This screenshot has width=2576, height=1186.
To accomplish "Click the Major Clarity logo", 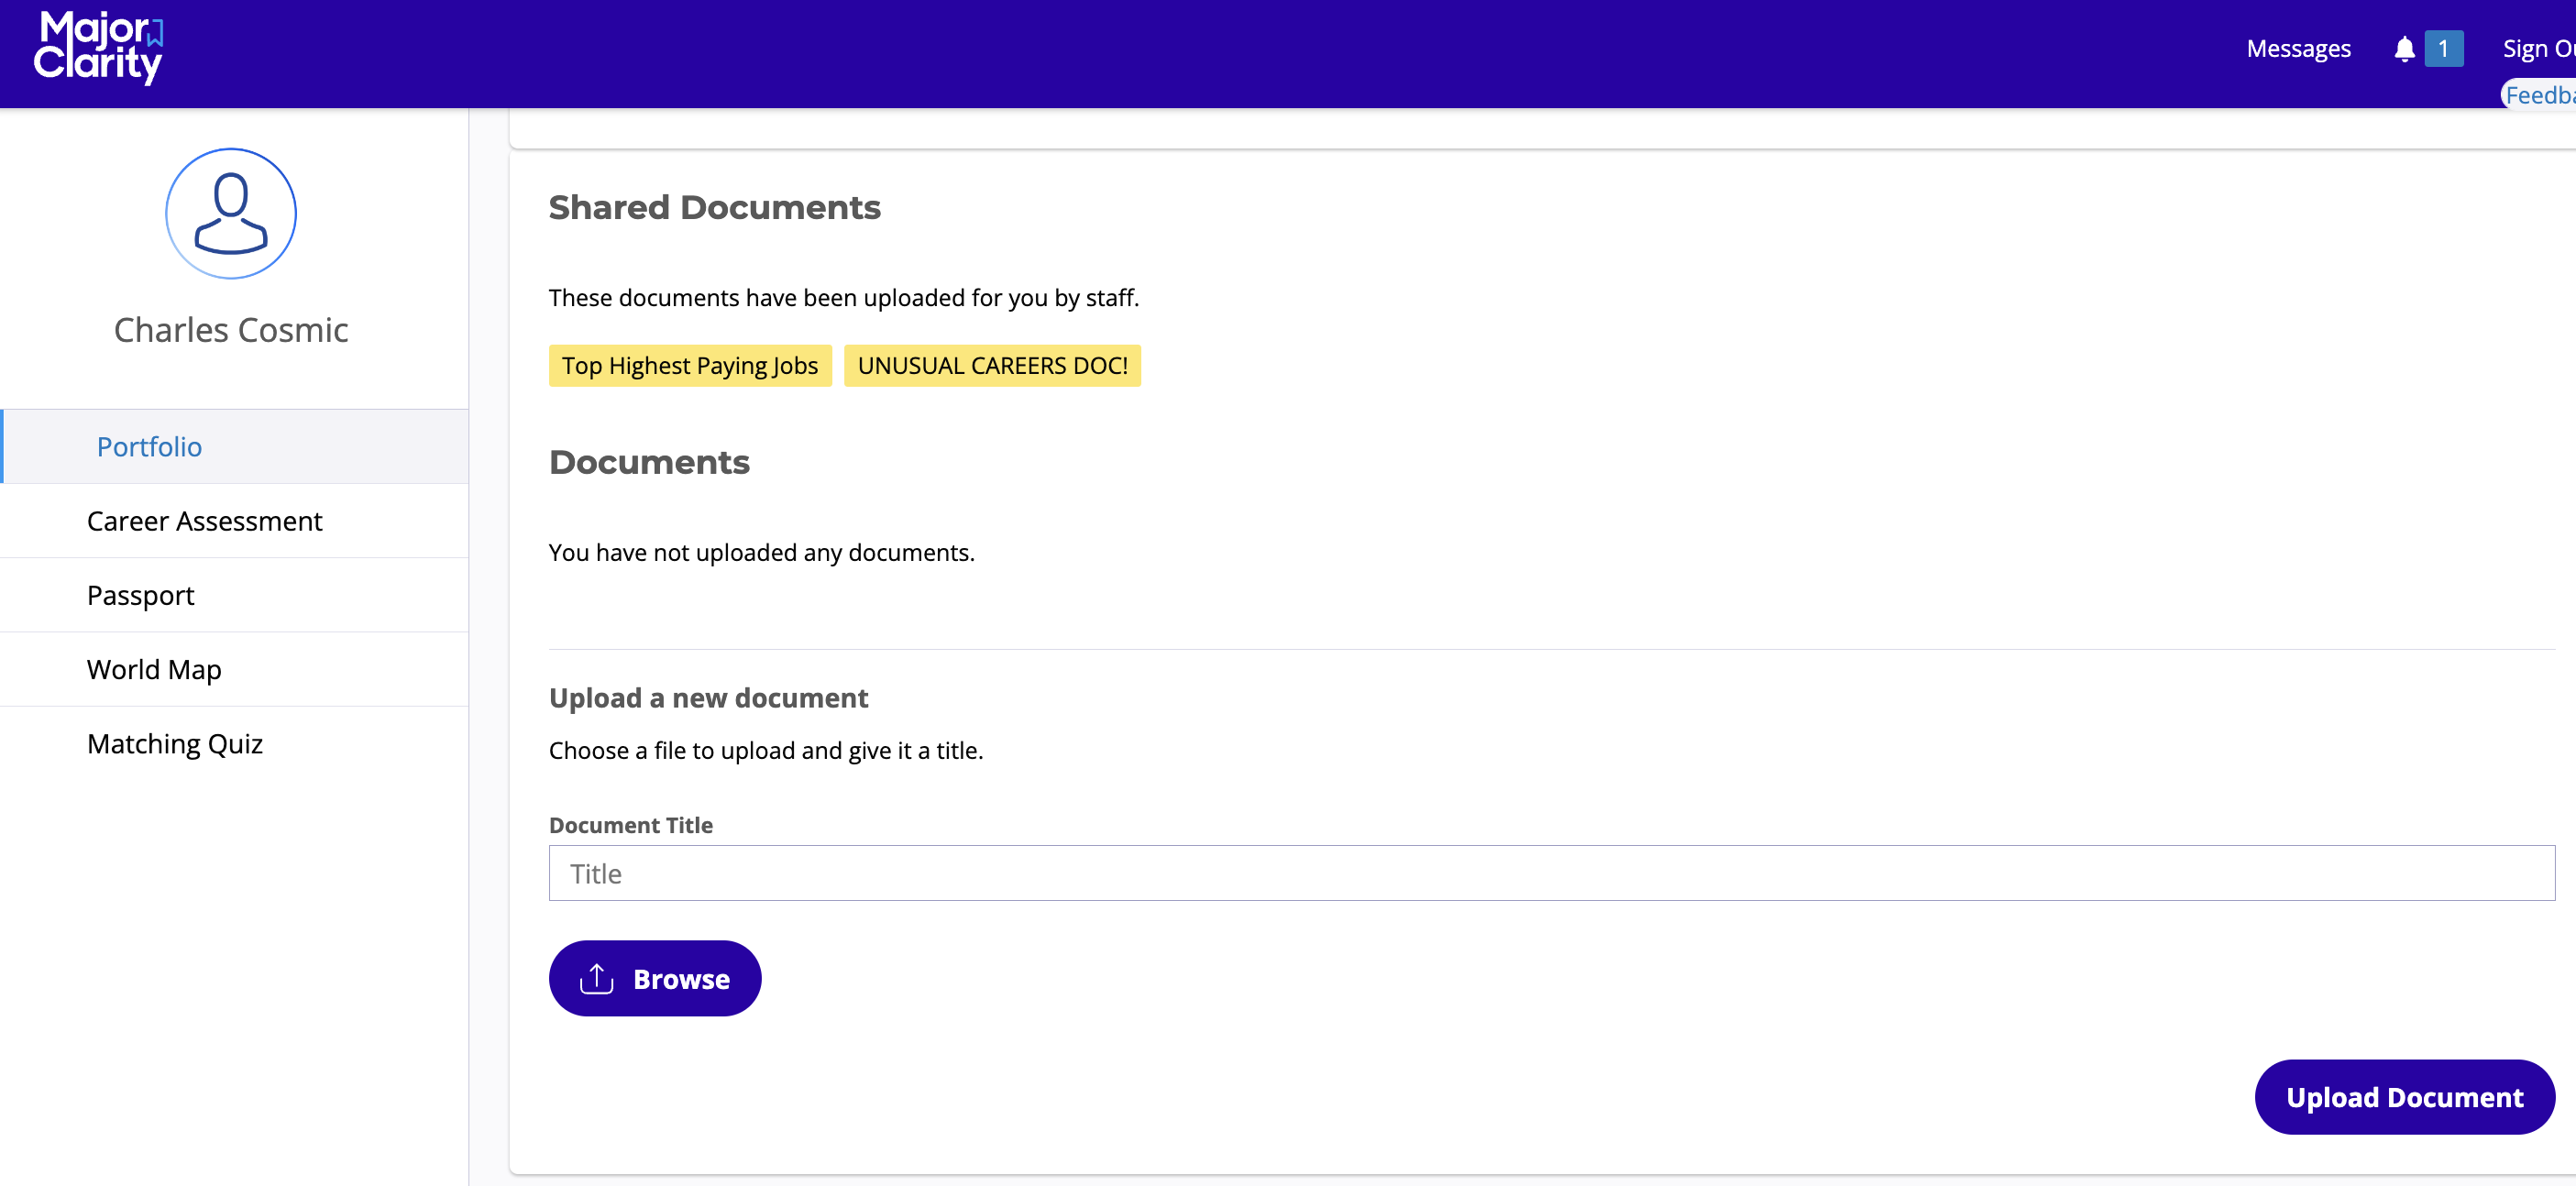I will tap(98, 47).
